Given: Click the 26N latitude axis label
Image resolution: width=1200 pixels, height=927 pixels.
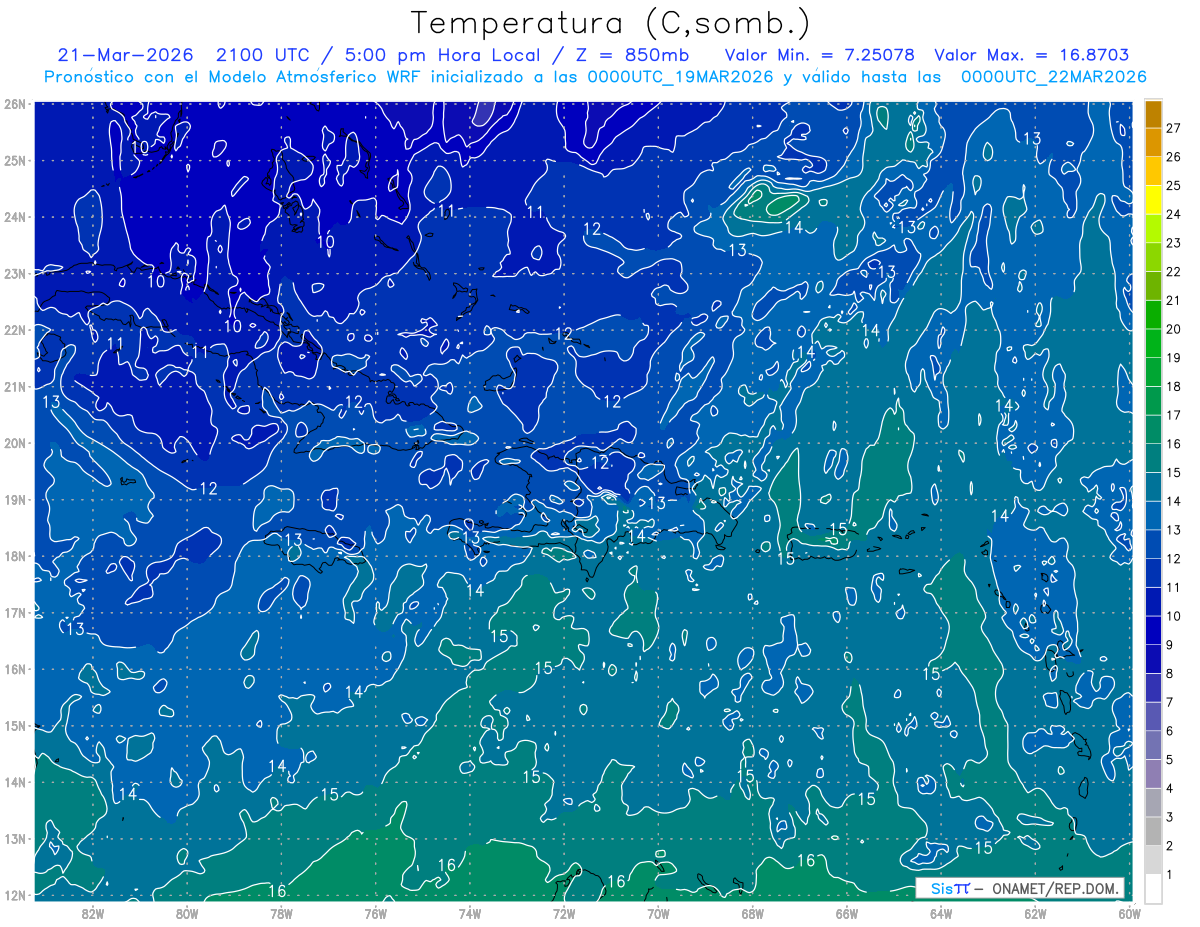Looking at the screenshot, I should (x=15, y=104).
